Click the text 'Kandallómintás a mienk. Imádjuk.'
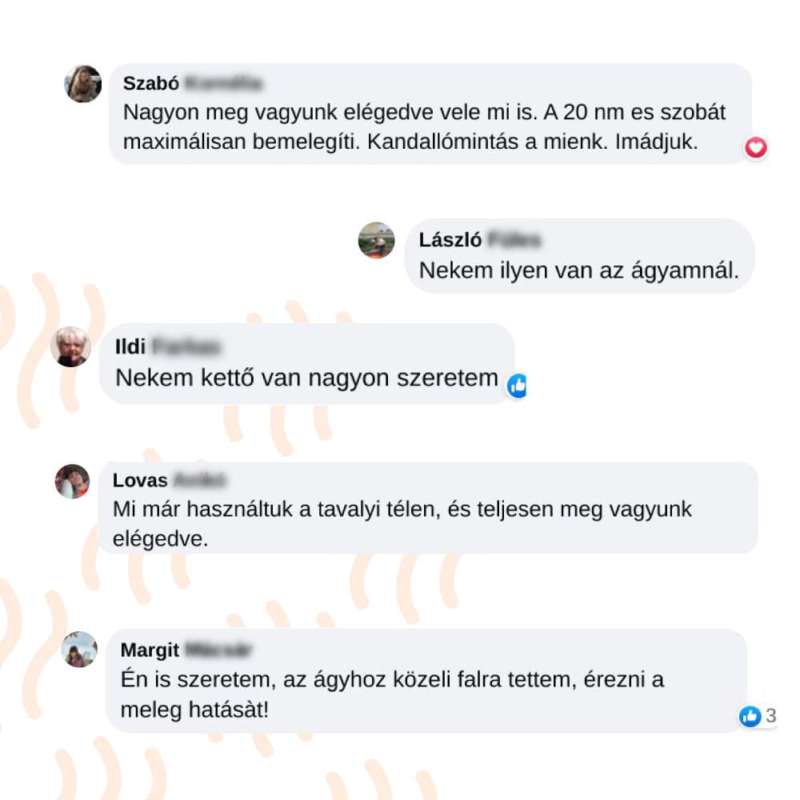Screen dimensions: 800x800 532,142
